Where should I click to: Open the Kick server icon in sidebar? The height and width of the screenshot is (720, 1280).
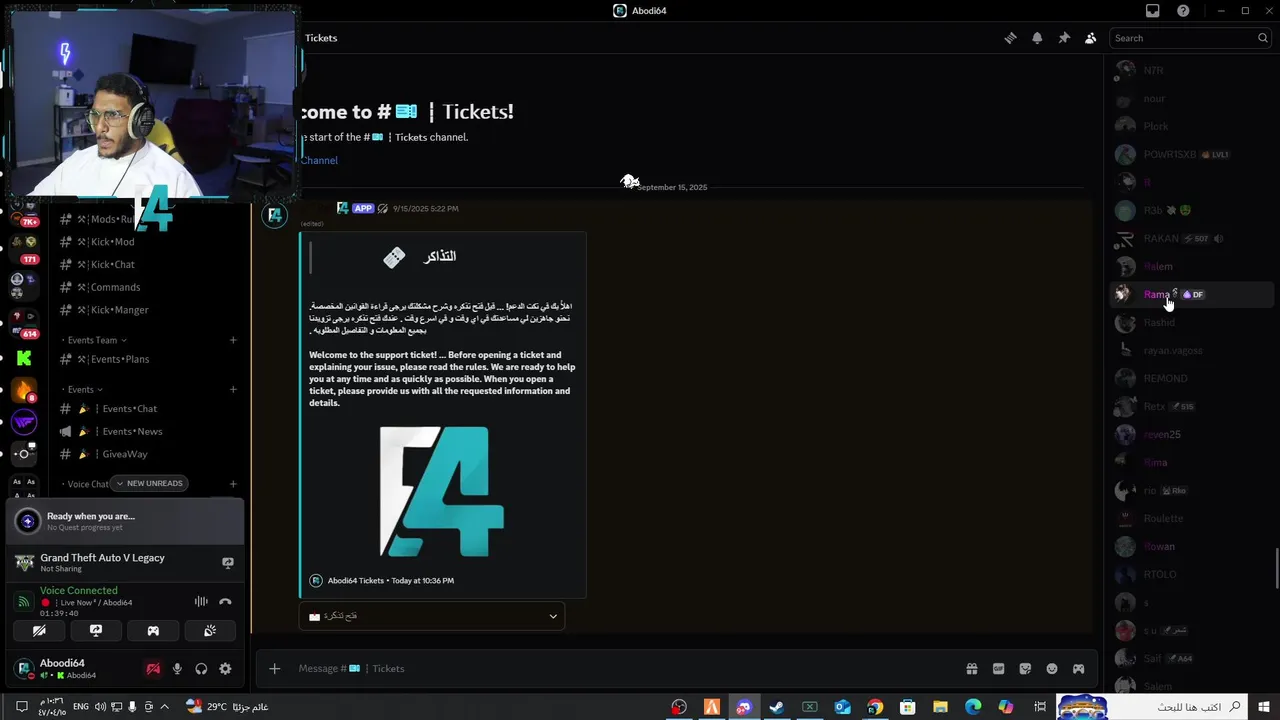tap(24, 357)
